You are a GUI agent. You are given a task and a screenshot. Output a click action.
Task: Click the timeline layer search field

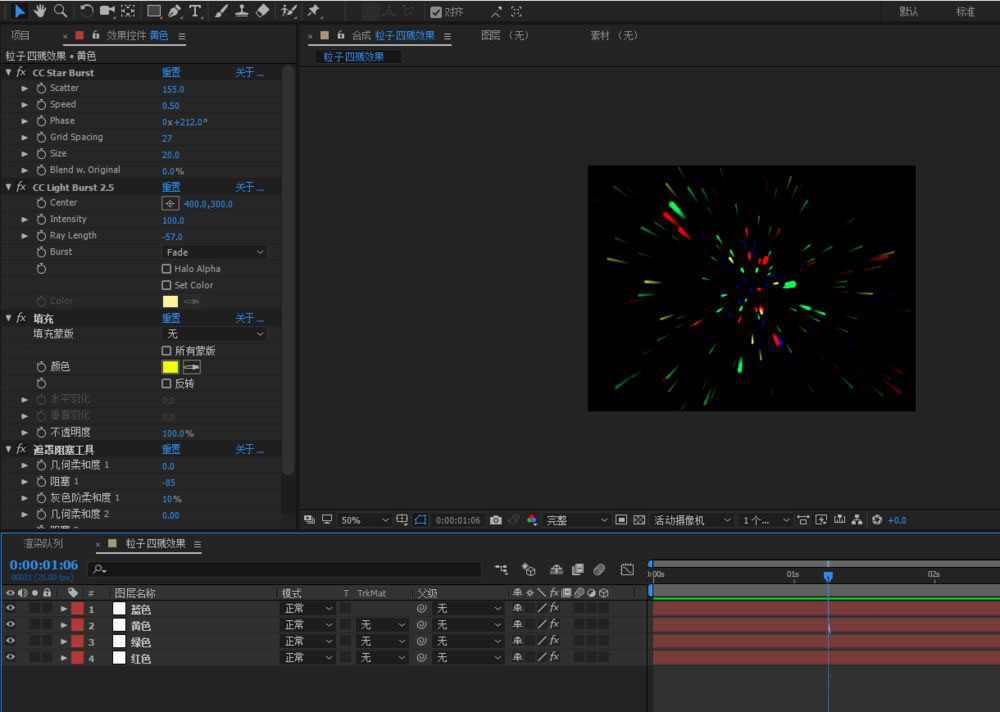(280, 569)
